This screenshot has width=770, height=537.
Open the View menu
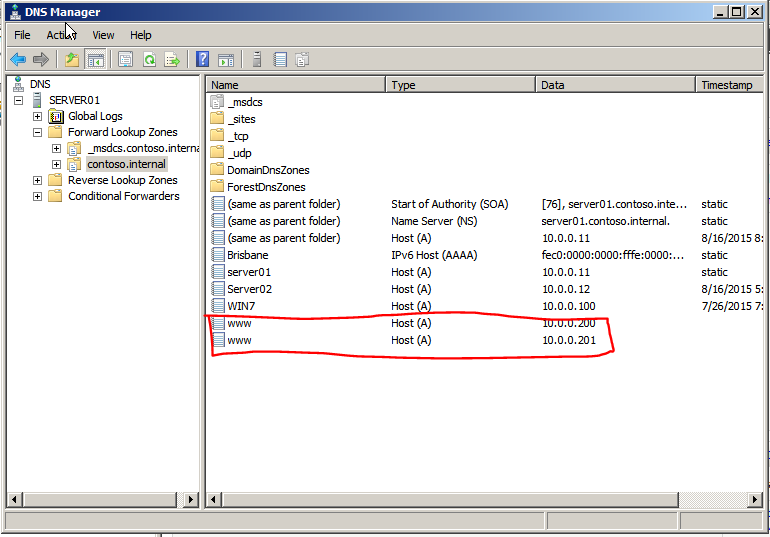pyautogui.click(x=103, y=35)
